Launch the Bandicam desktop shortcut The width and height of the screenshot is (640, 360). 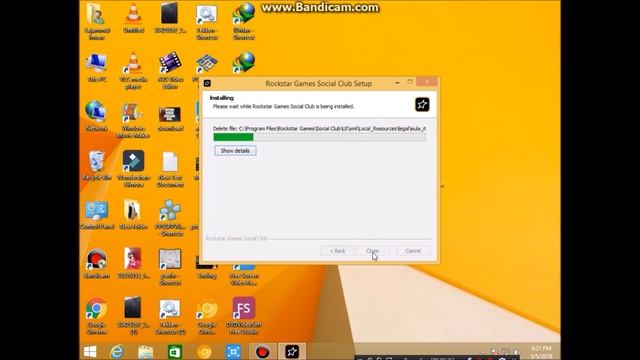(97, 263)
